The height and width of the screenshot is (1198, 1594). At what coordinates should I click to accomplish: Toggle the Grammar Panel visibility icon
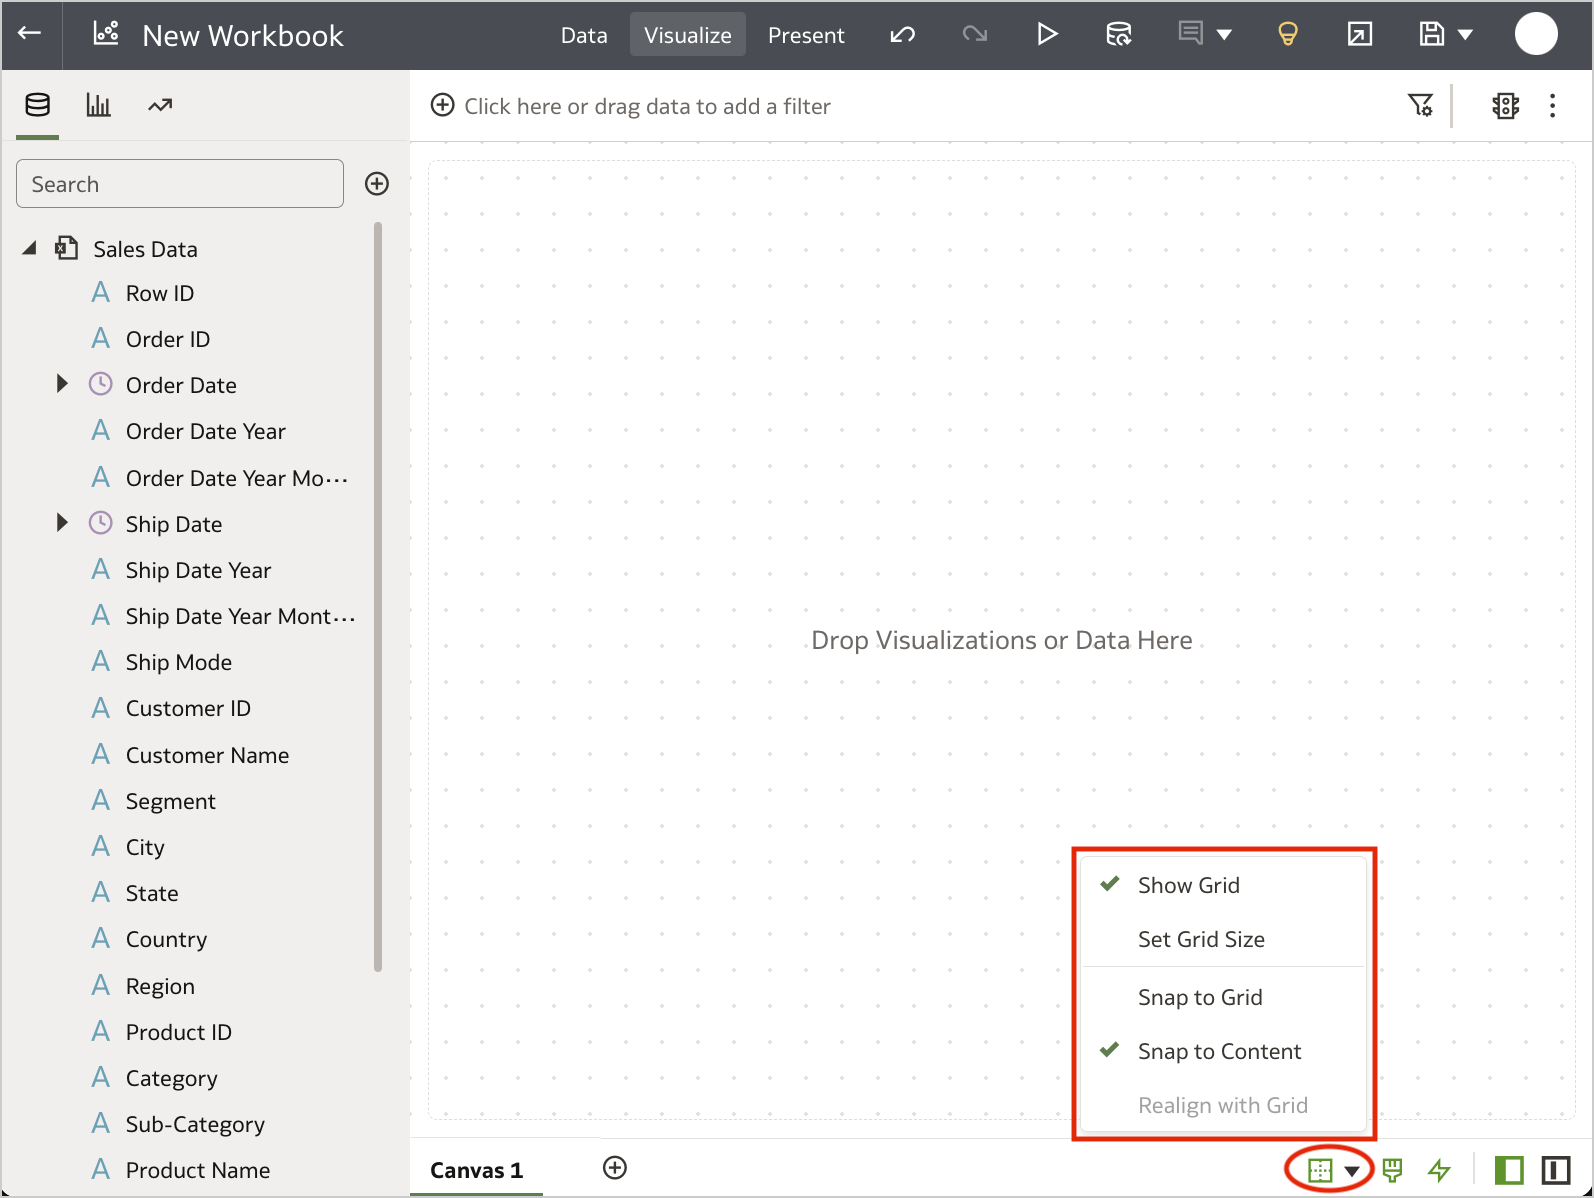tap(1556, 1170)
